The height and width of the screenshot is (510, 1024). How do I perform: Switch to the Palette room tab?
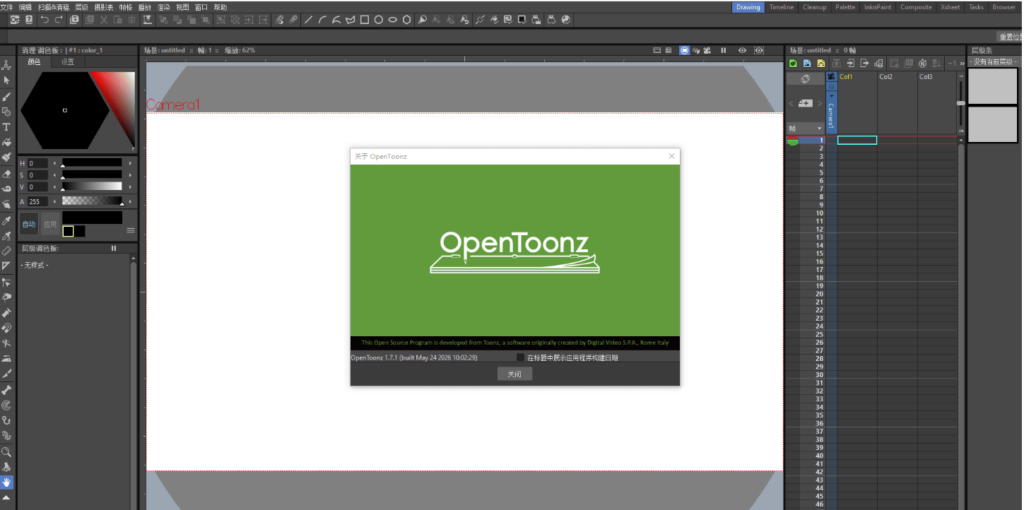(845, 7)
